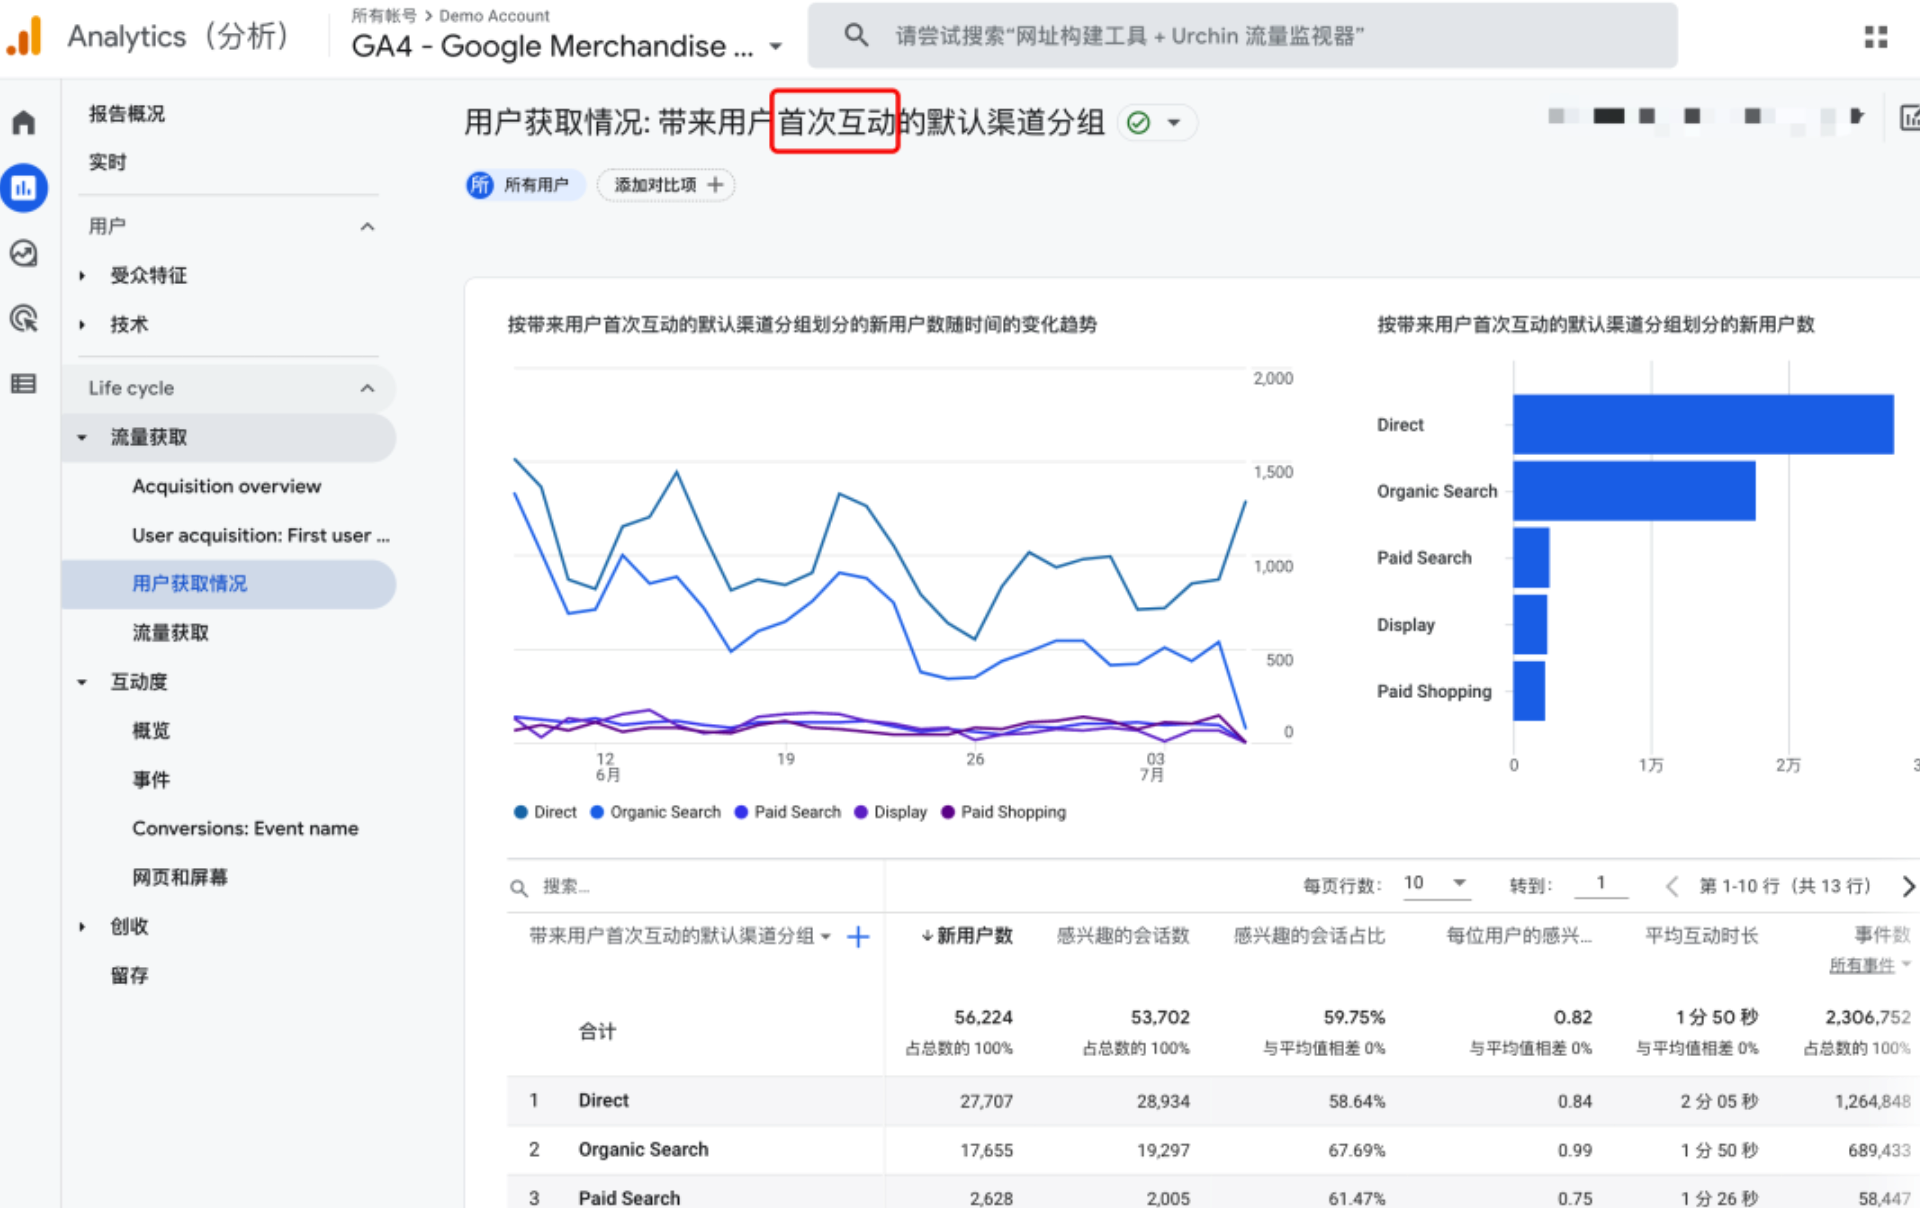Open the Explore icon in left rail
1920x1208 pixels.
point(24,254)
